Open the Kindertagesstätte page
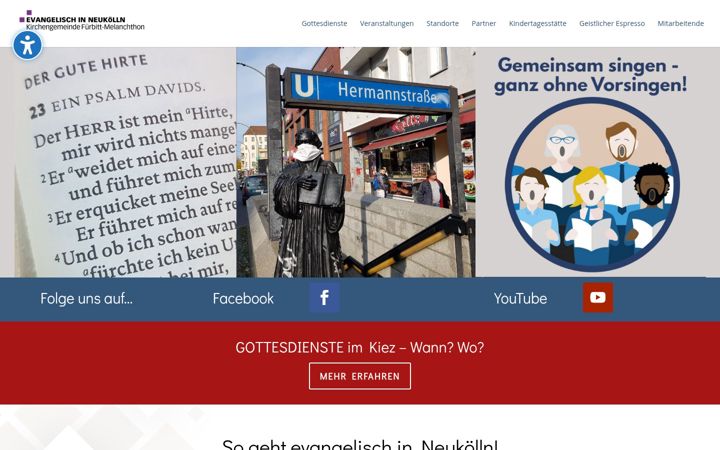720x450 pixels. pyautogui.click(x=537, y=23)
